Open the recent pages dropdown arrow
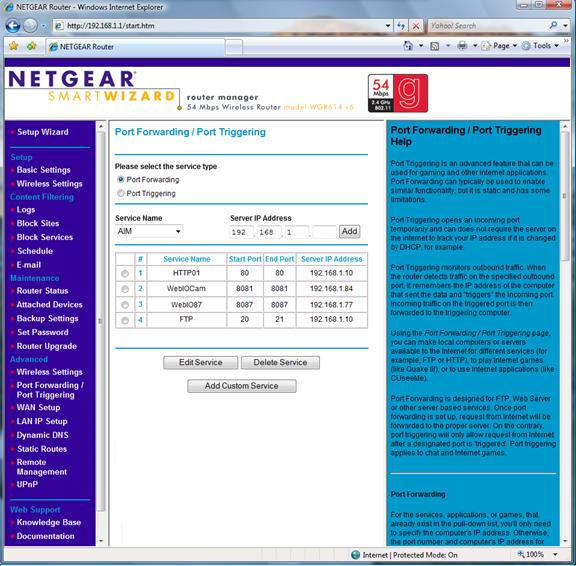This screenshot has width=576, height=566. [44, 26]
